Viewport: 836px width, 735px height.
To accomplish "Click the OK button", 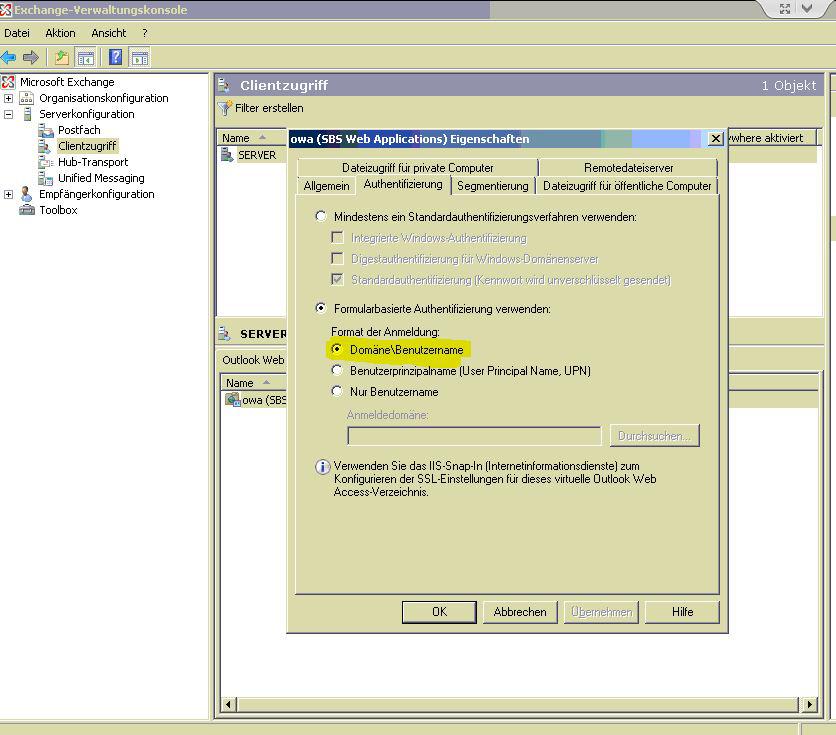I will tap(439, 612).
